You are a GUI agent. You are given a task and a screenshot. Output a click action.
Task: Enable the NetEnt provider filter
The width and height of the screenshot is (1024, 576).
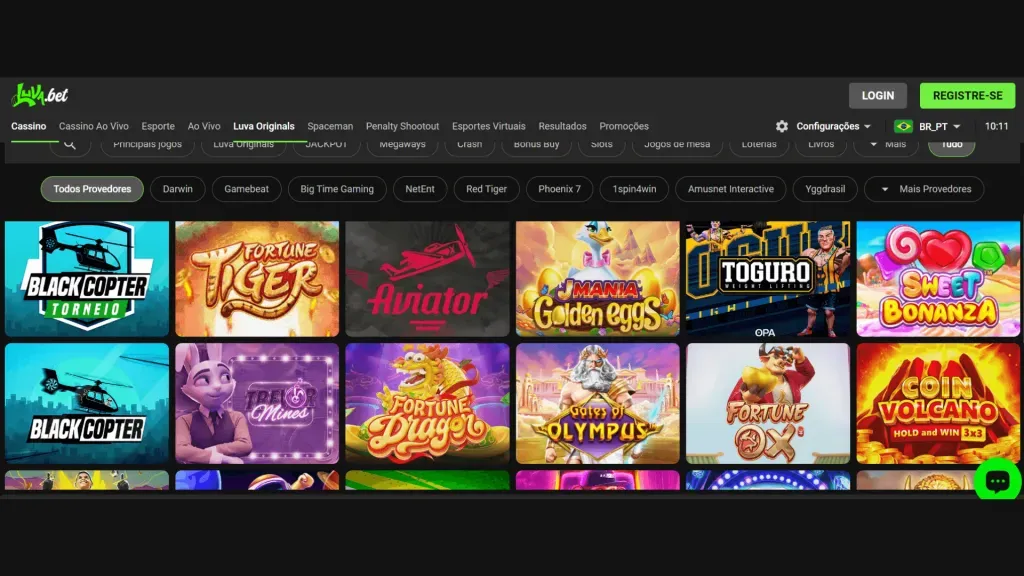tap(419, 188)
